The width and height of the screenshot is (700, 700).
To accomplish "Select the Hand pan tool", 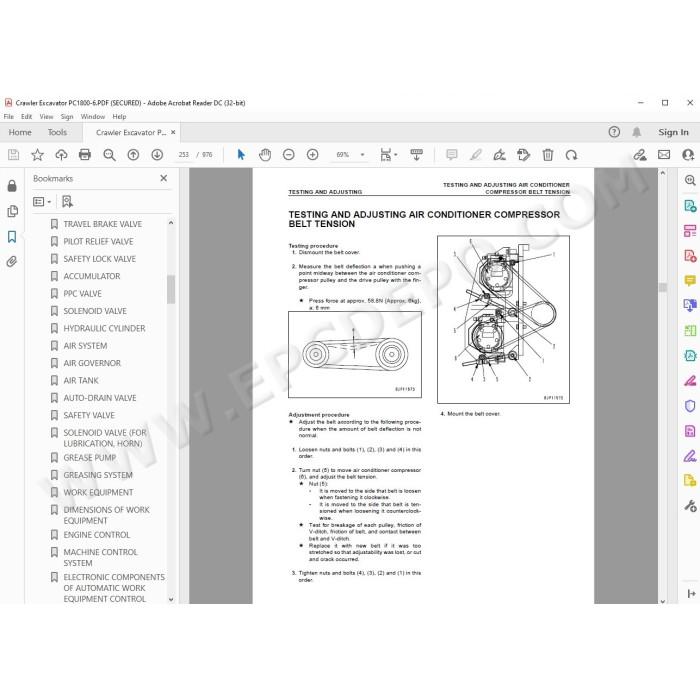I will (x=265, y=155).
